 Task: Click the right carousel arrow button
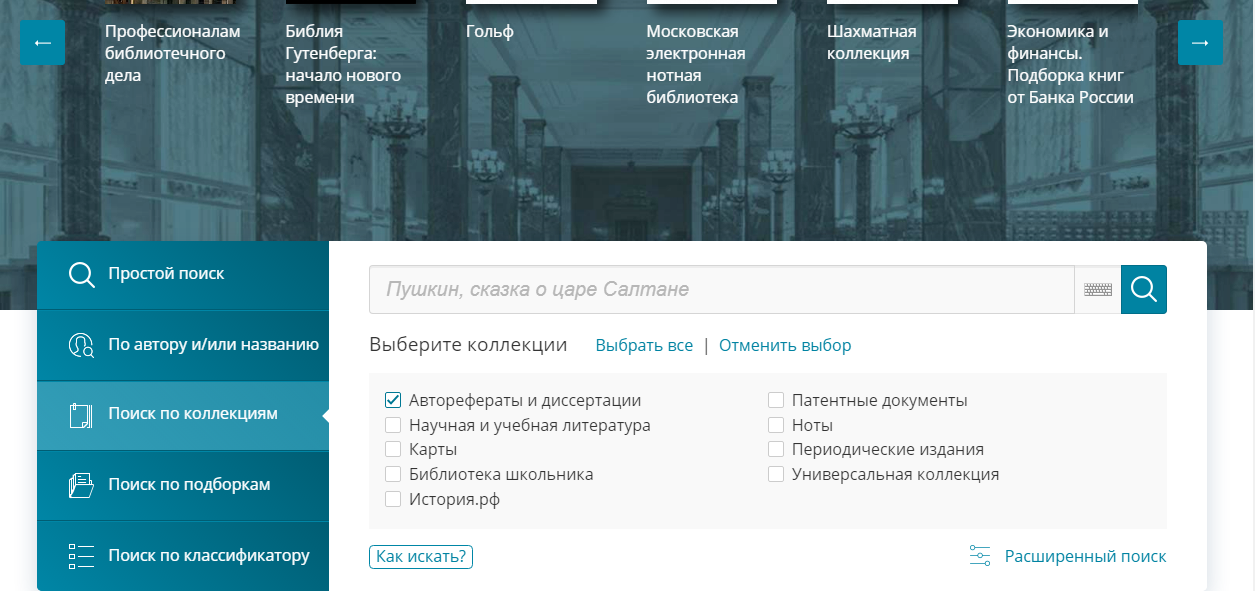1200,43
